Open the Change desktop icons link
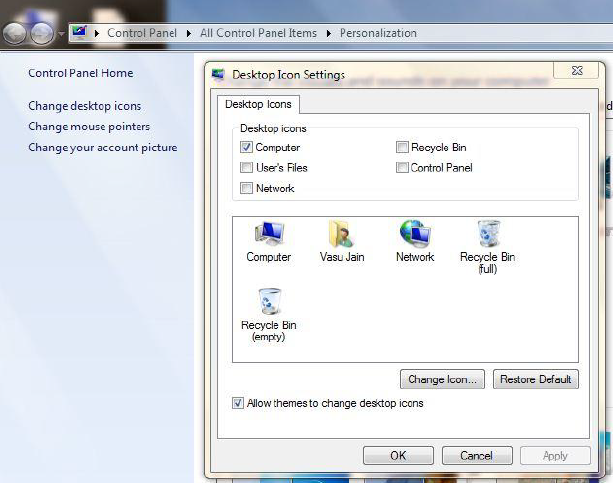Viewport: 613px width, 483px height. point(84,106)
